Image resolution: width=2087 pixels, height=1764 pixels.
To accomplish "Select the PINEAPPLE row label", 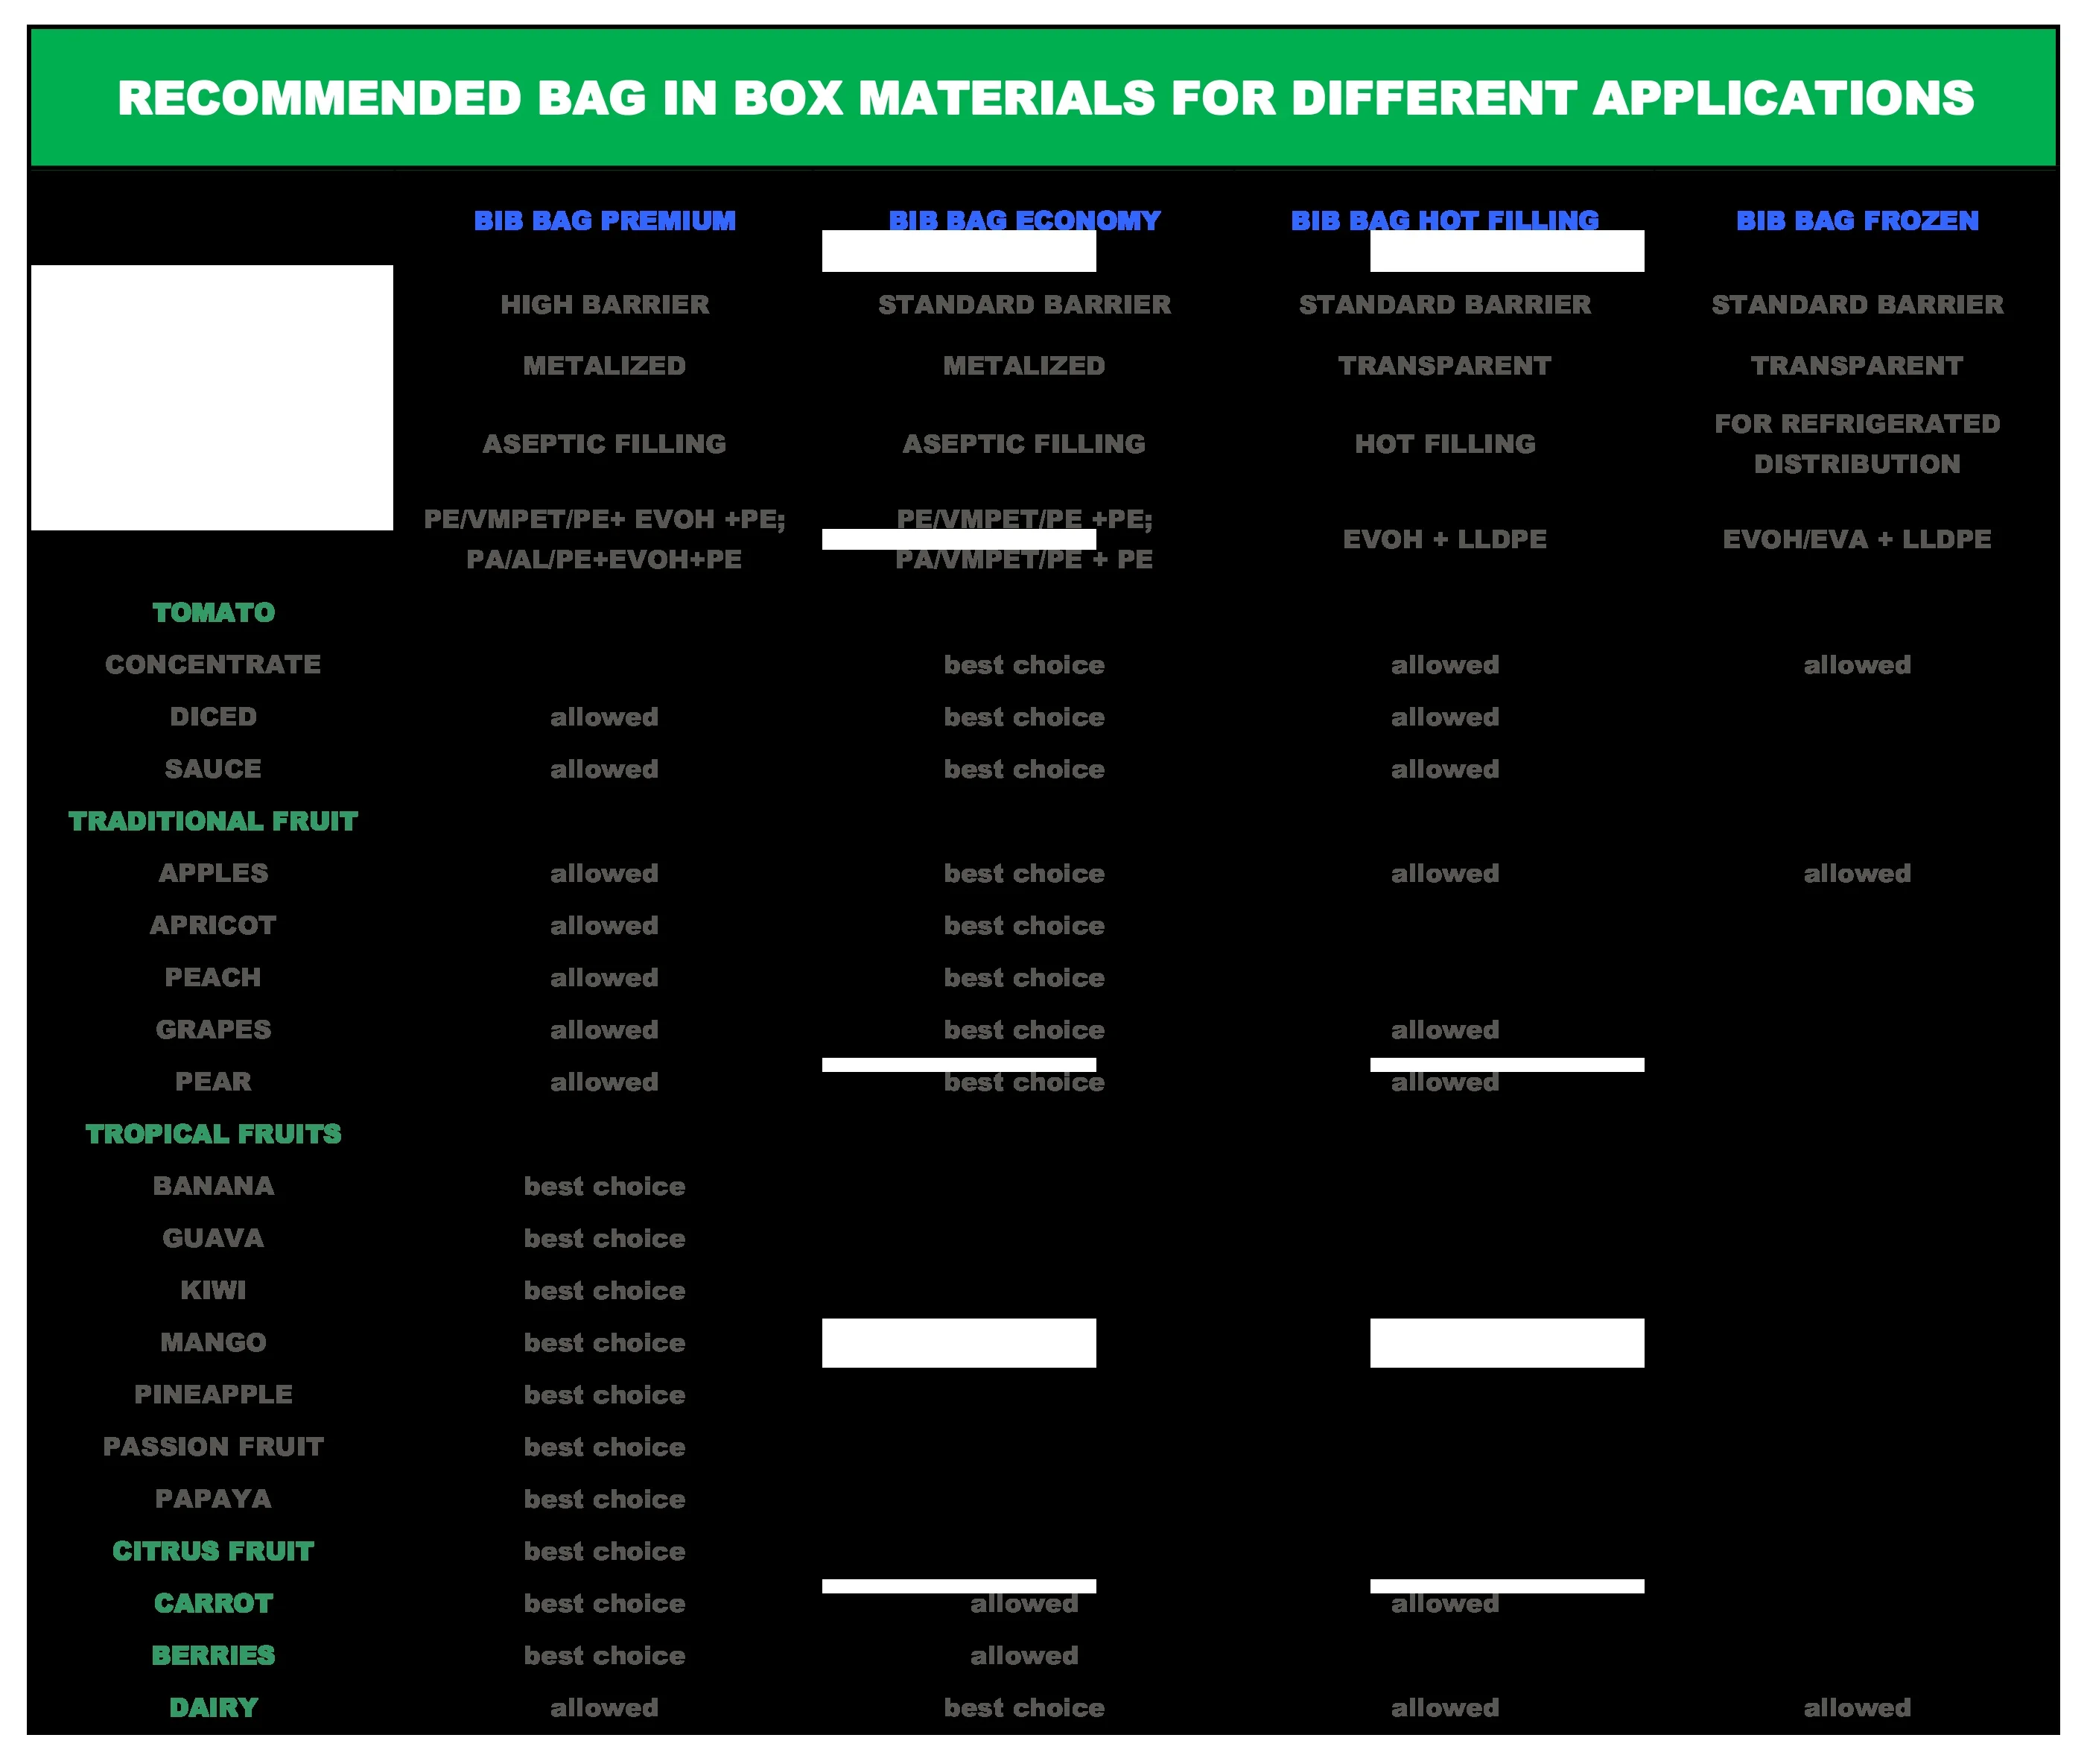I will coord(213,1394).
